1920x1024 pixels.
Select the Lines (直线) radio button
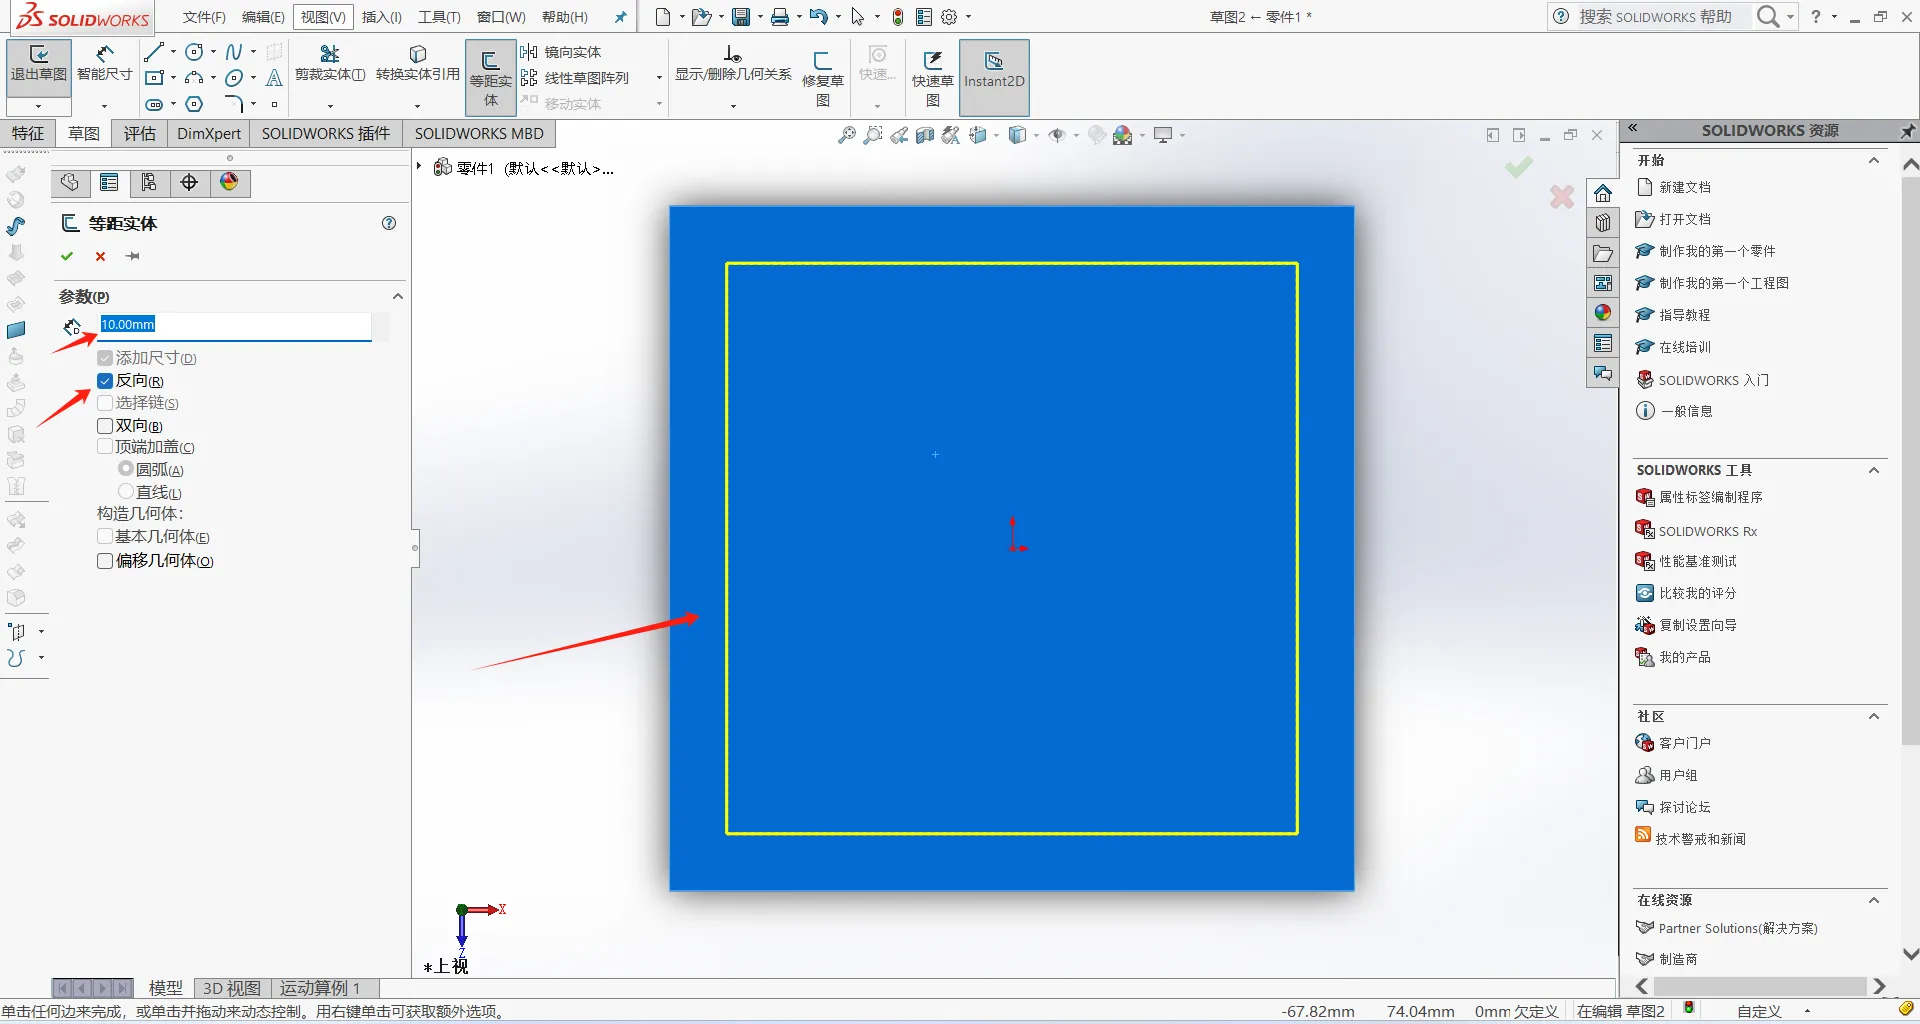coord(126,492)
